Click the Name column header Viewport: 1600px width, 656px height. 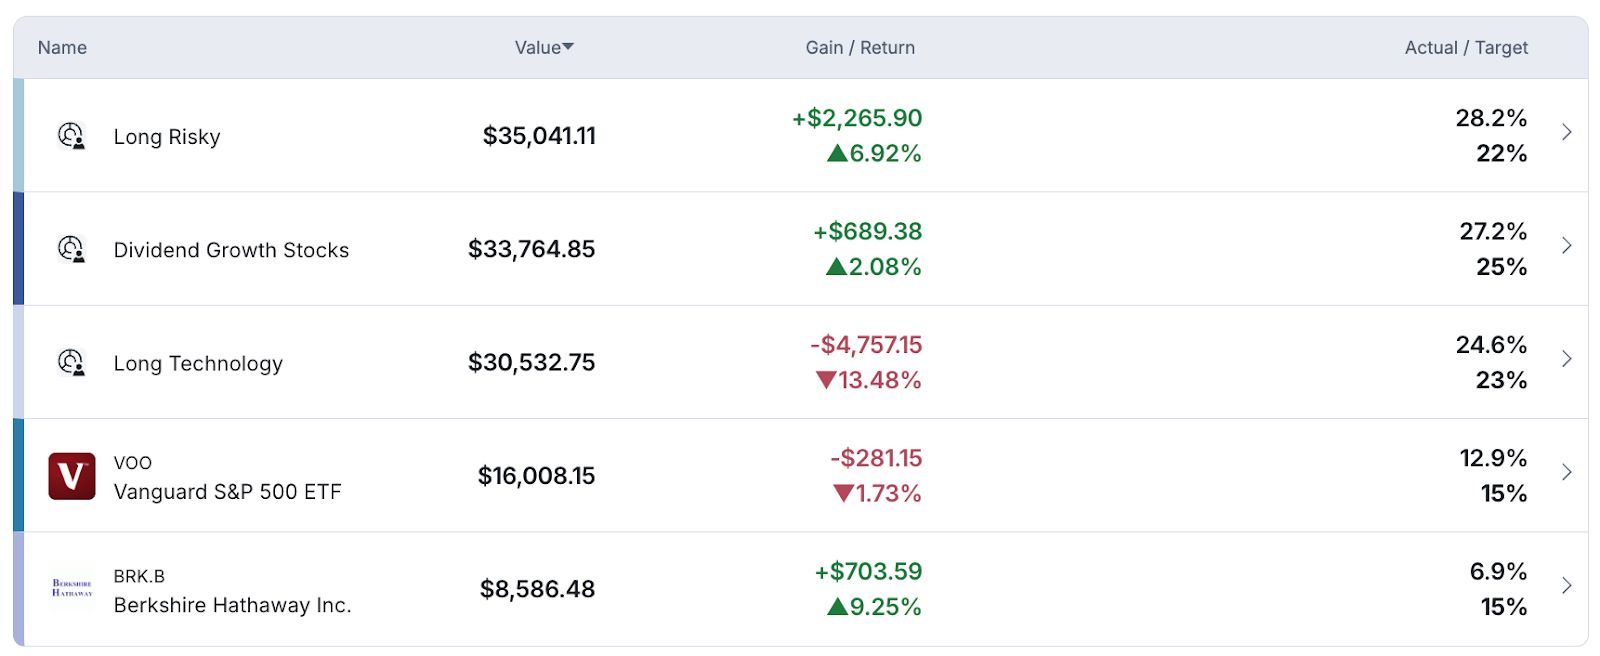(62, 47)
